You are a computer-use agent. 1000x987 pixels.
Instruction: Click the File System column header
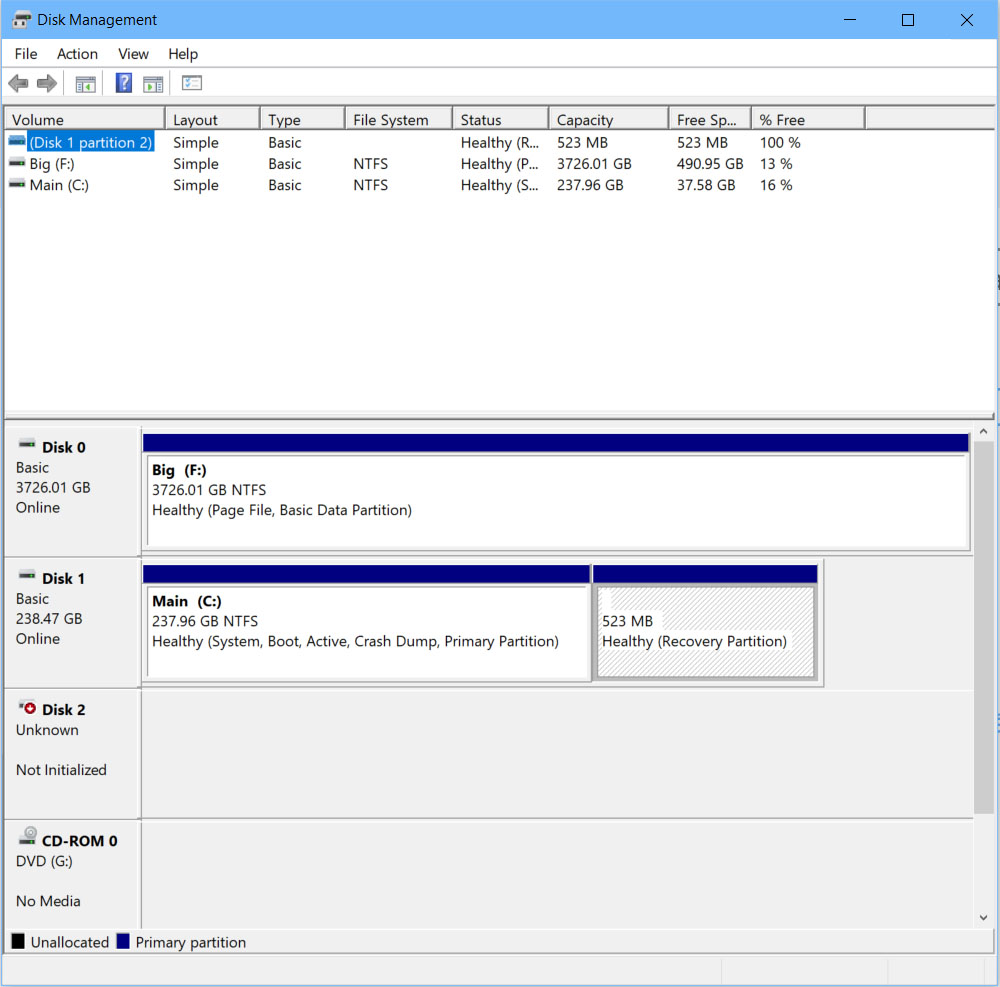tap(397, 120)
